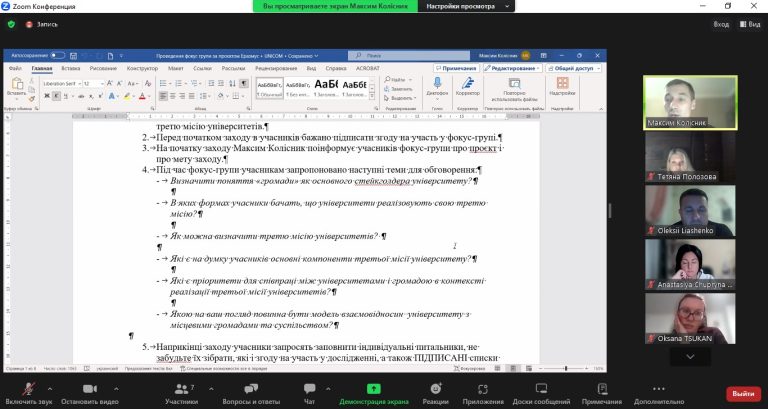
Task: Click the strikethrough (abc) icon in Word
Action: point(81,96)
